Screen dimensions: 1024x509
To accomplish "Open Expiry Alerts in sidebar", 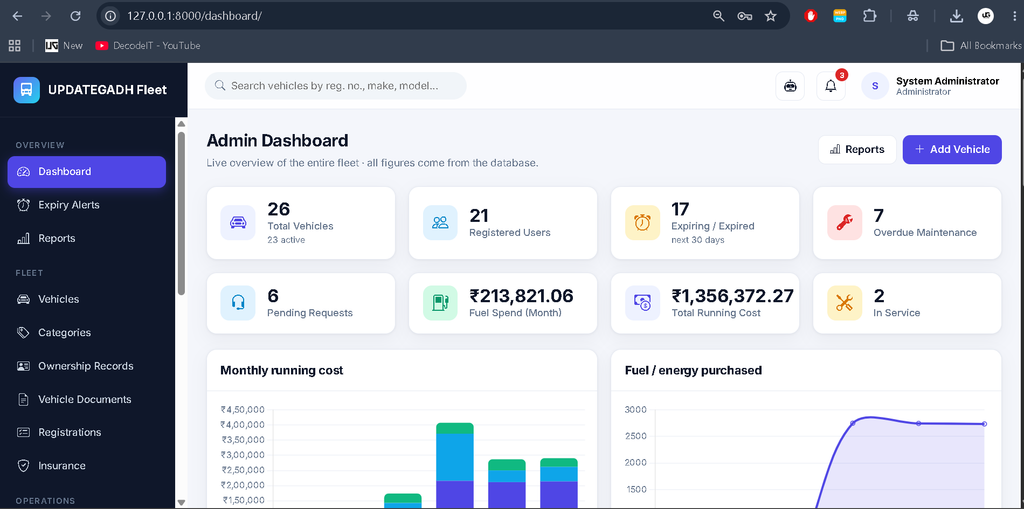I will point(87,205).
